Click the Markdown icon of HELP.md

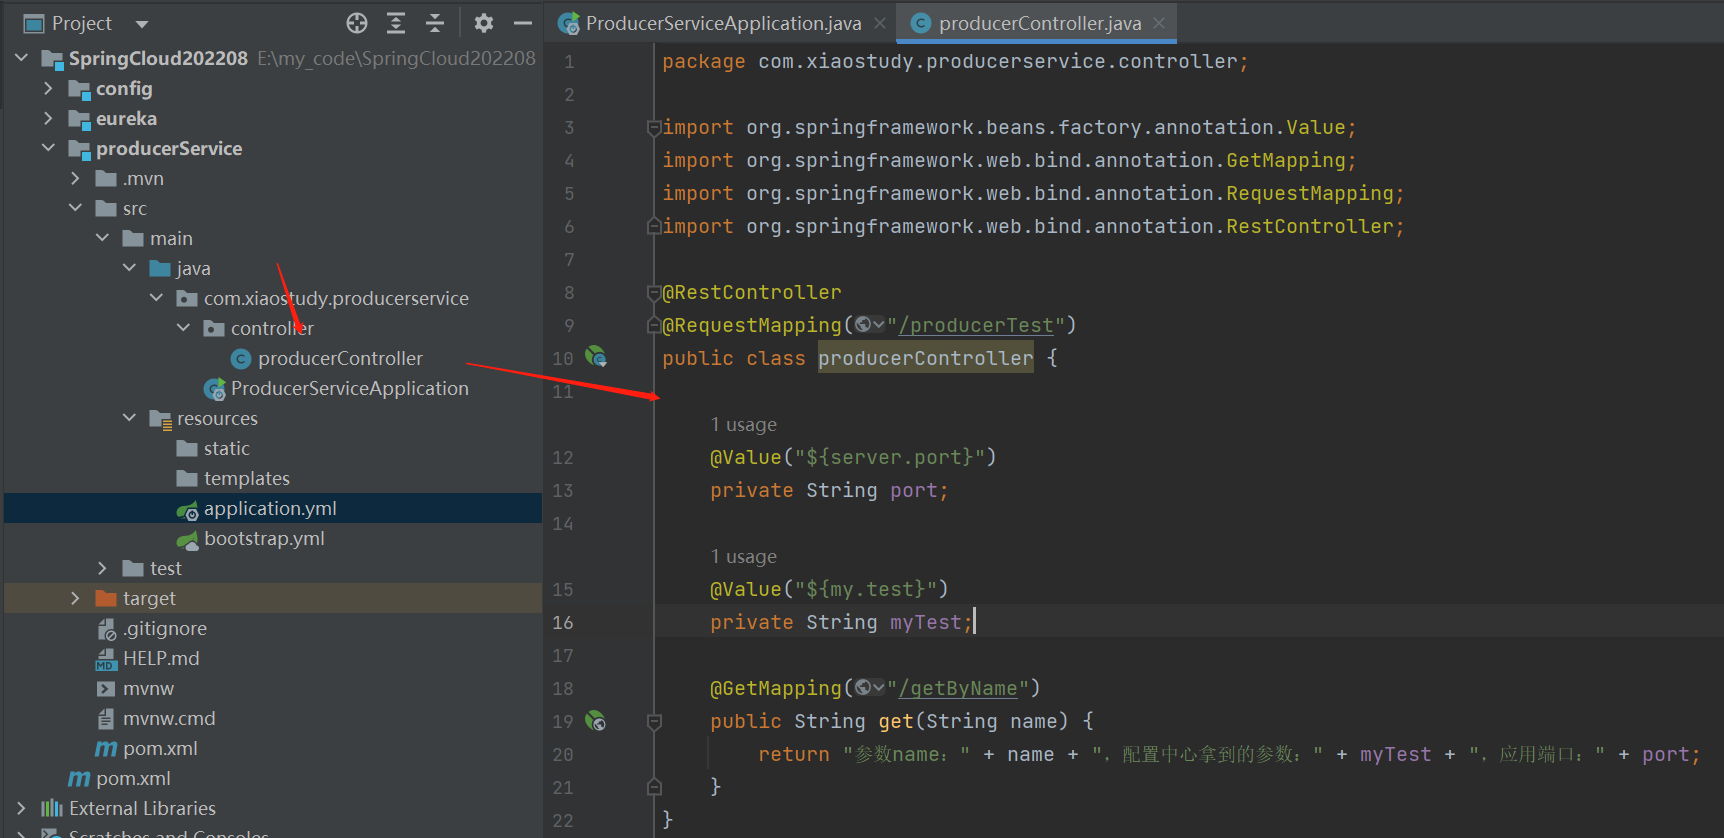(106, 658)
